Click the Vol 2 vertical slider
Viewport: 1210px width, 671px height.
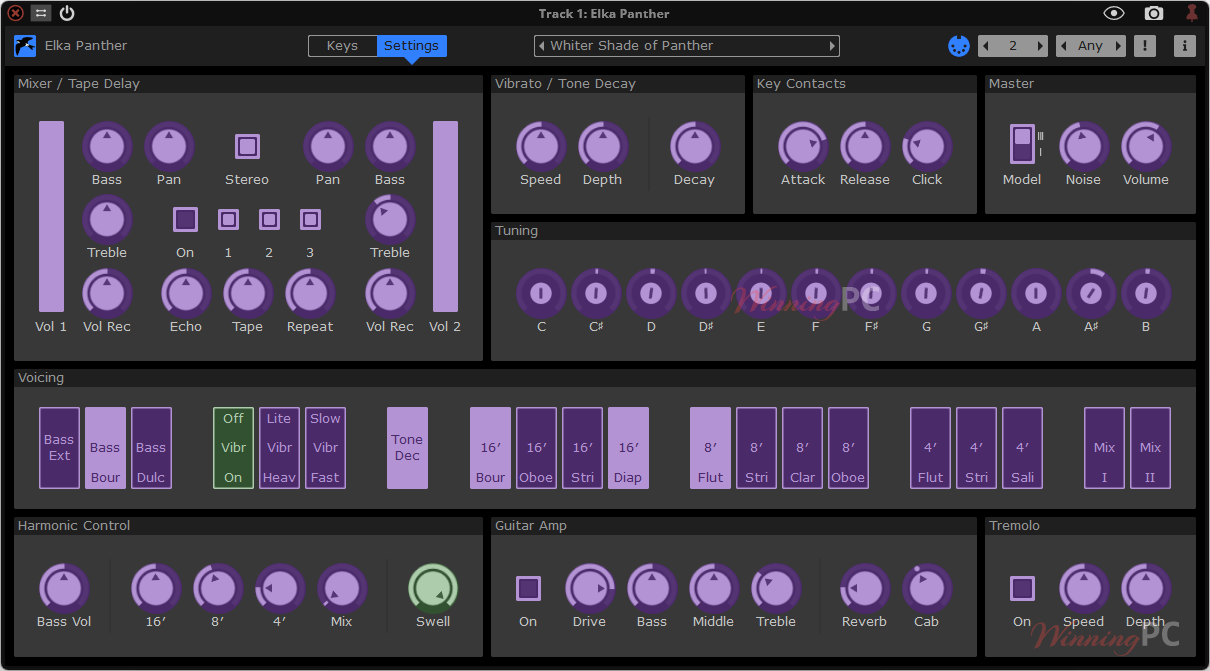[445, 217]
